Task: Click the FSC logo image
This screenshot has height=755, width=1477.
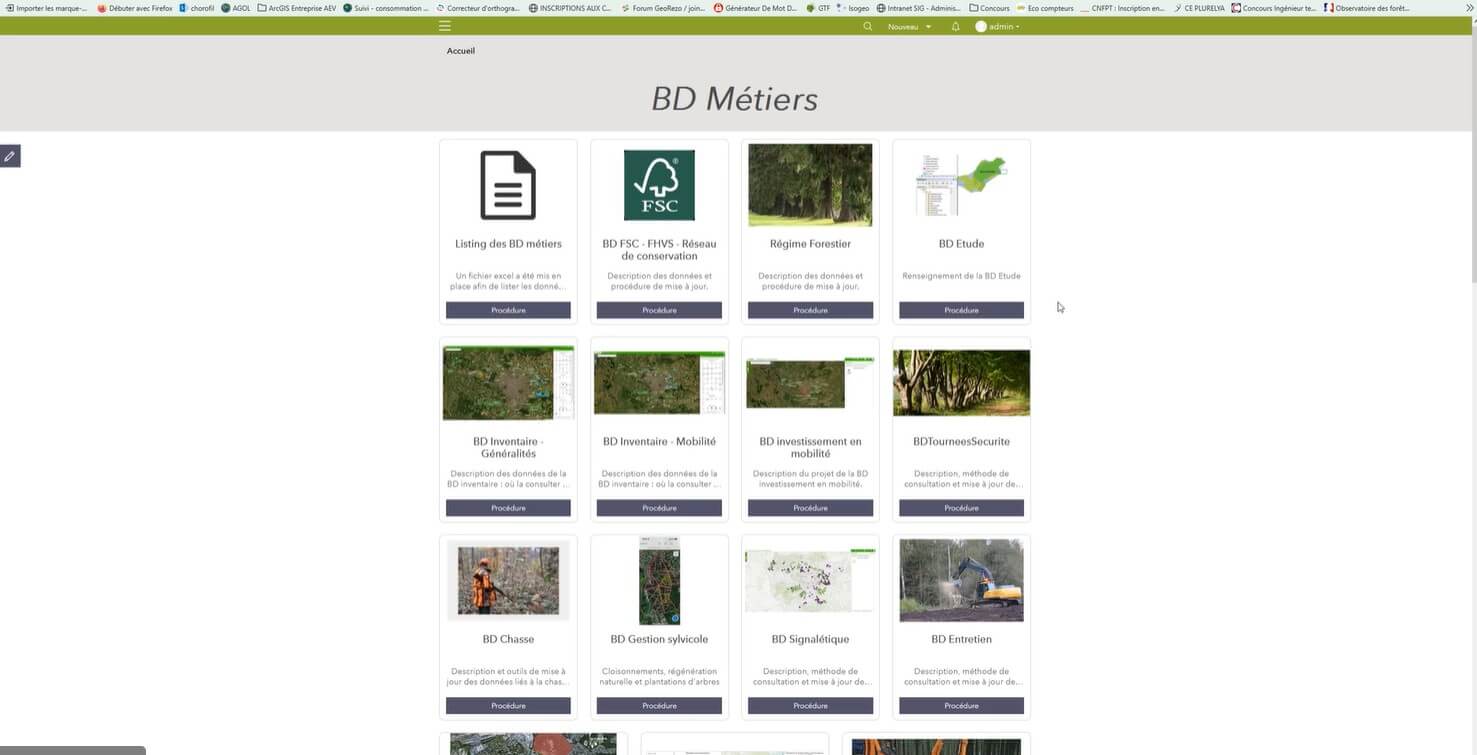Action: point(659,185)
